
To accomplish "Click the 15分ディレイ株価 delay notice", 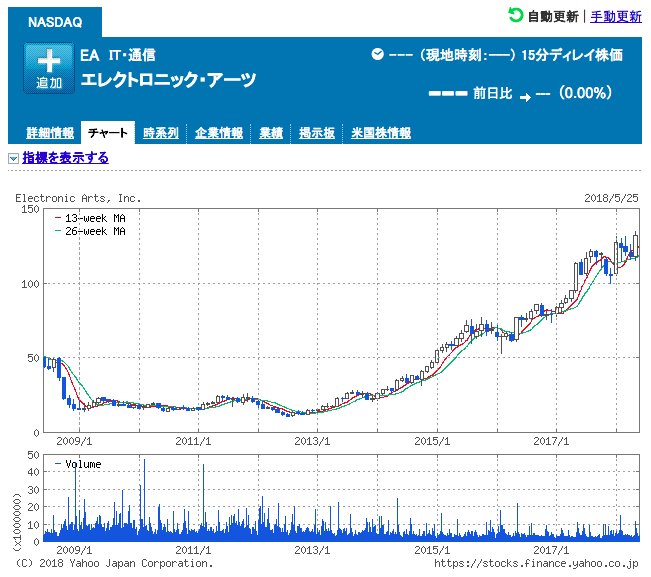I will 572,55.
